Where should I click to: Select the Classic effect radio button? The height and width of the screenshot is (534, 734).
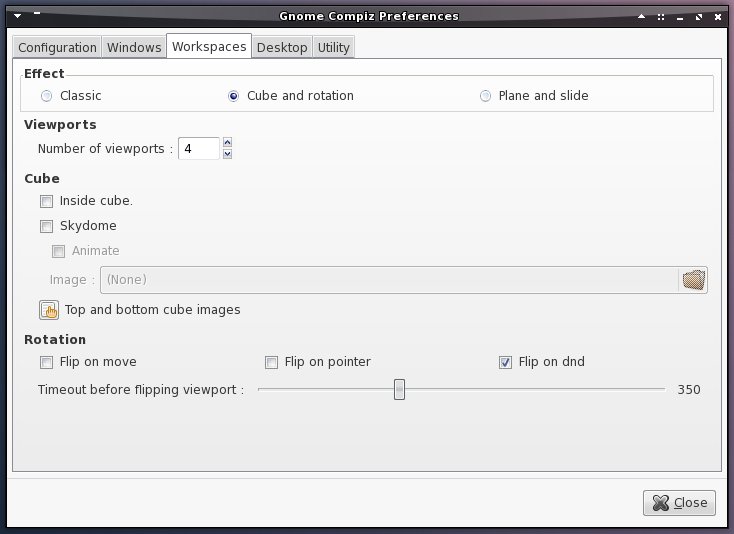[46, 96]
